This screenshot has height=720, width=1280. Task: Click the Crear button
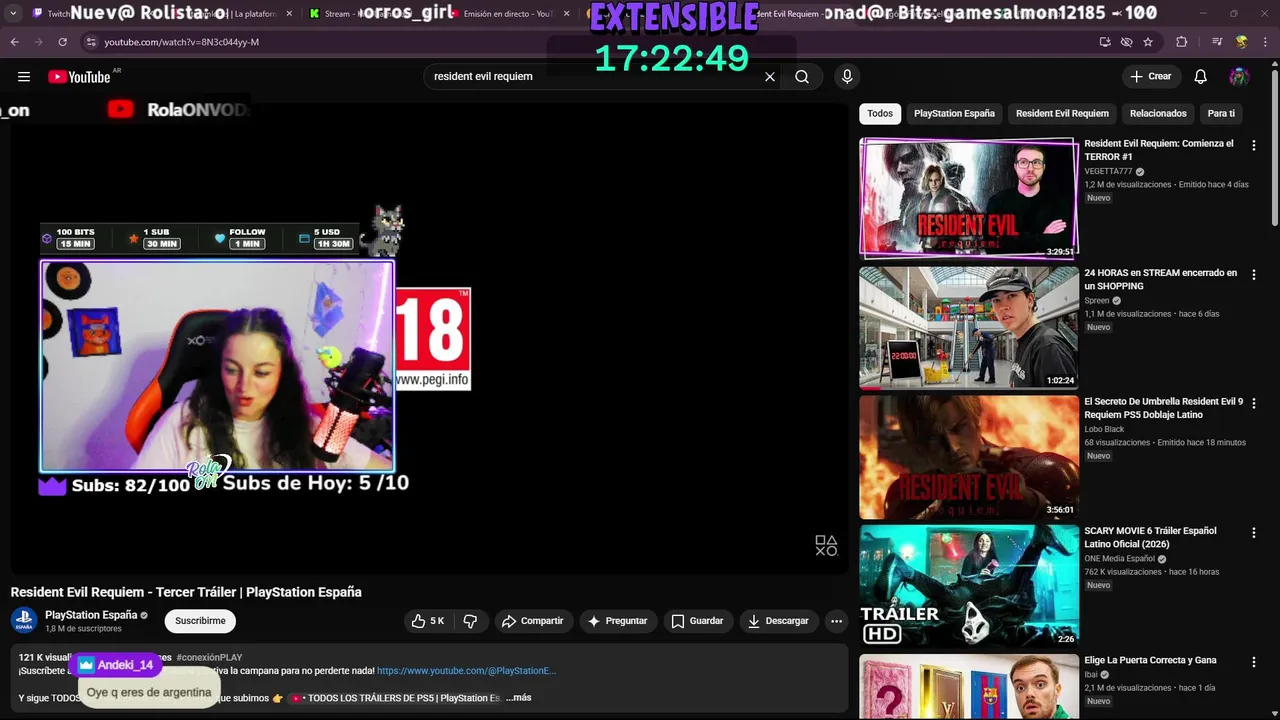tap(1150, 77)
